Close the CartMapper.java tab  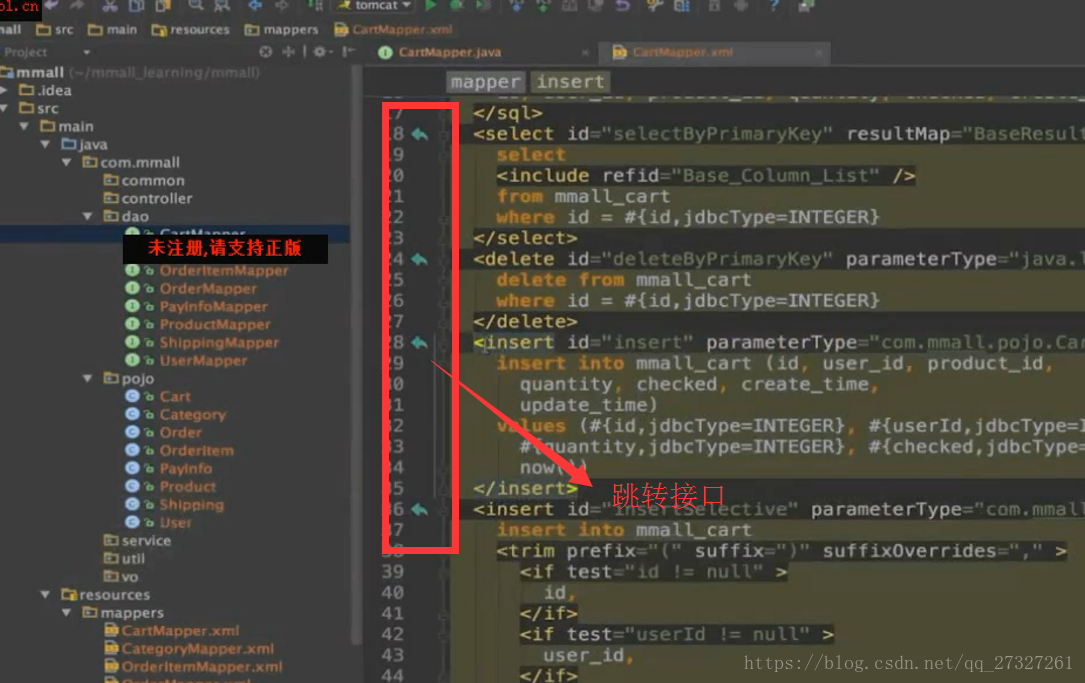[585, 53]
